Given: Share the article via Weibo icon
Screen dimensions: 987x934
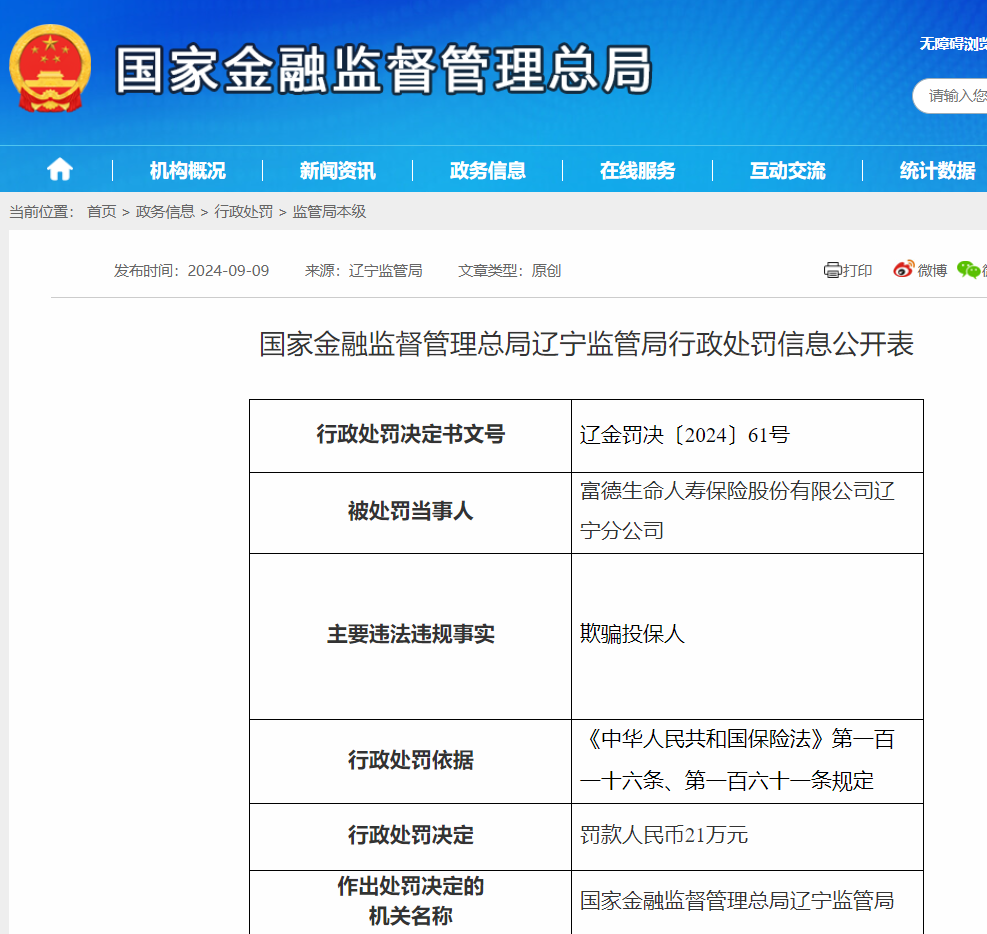Looking at the screenshot, I should click(x=904, y=270).
